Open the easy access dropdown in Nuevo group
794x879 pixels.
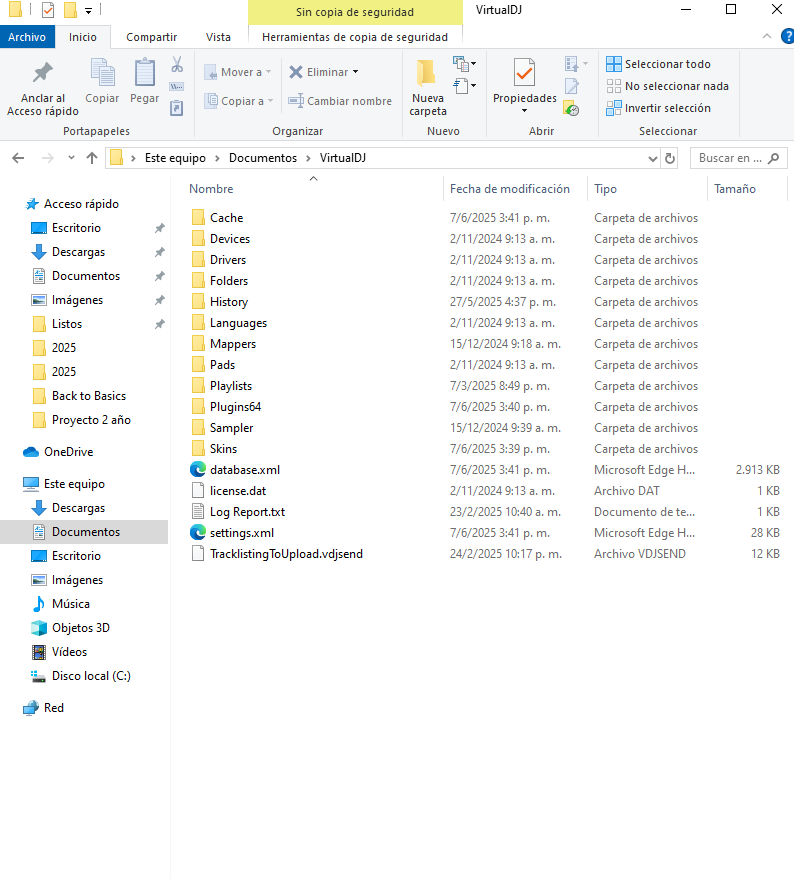pos(465,86)
